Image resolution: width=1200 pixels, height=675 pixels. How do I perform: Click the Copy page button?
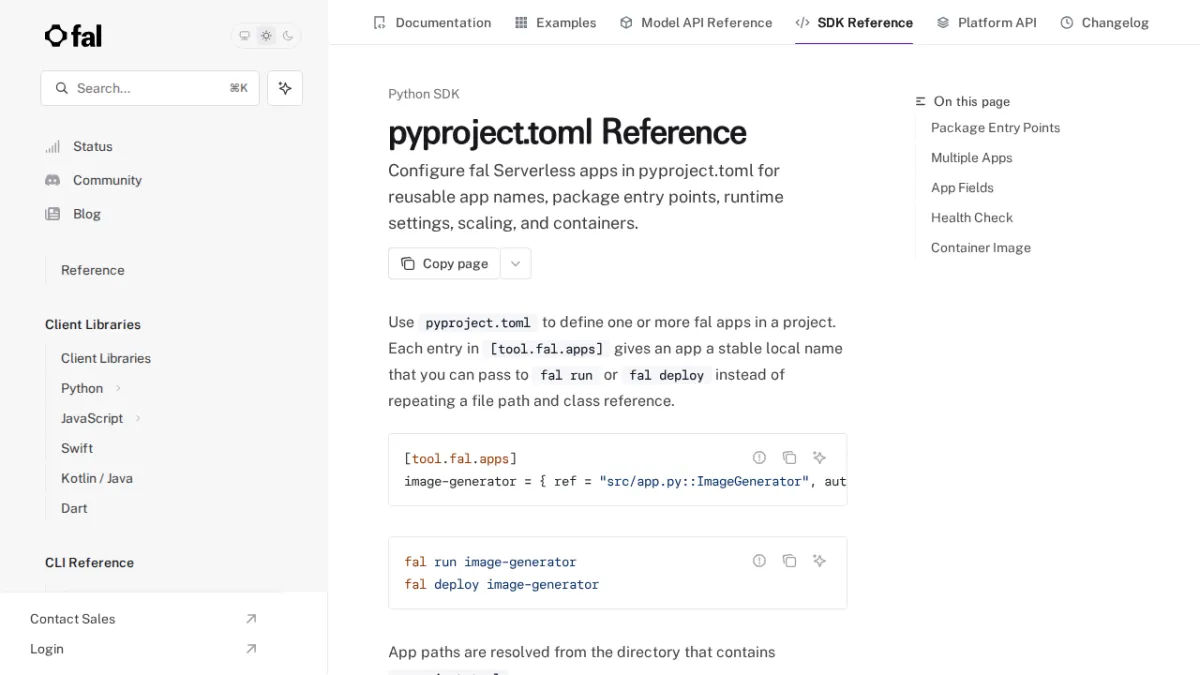(444, 263)
